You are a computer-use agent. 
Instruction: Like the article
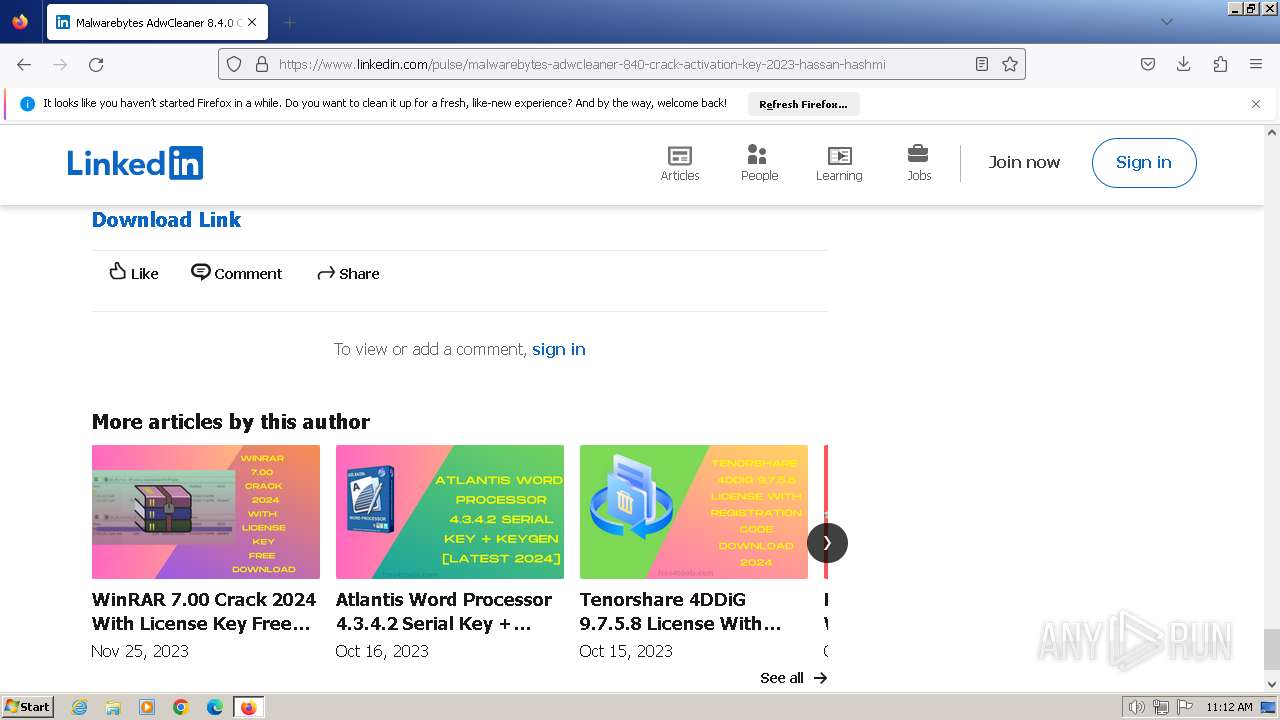point(134,273)
